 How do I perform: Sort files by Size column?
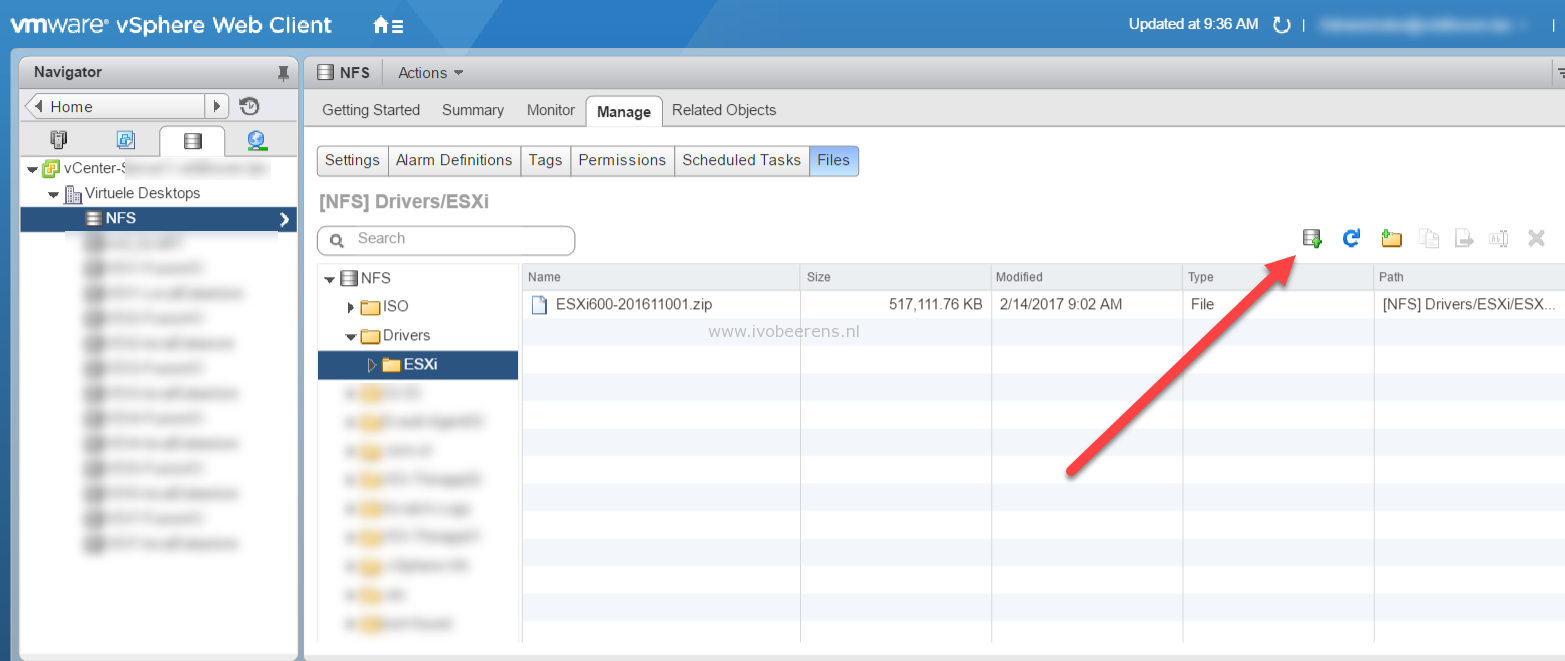[x=896, y=277]
